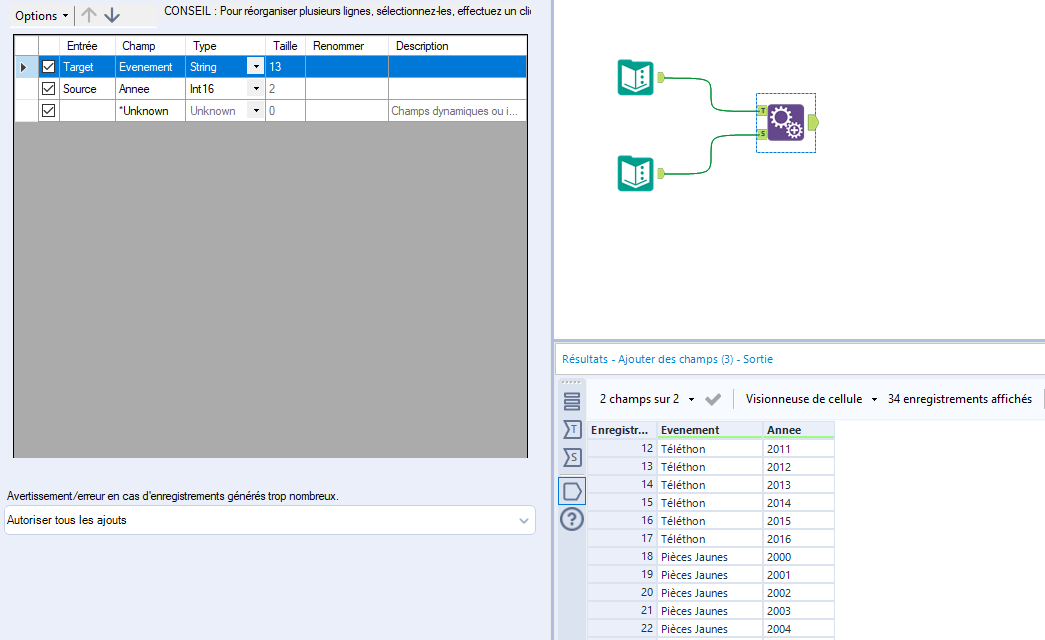Open the Results help question mark
The image size is (1045, 640).
(x=571, y=519)
